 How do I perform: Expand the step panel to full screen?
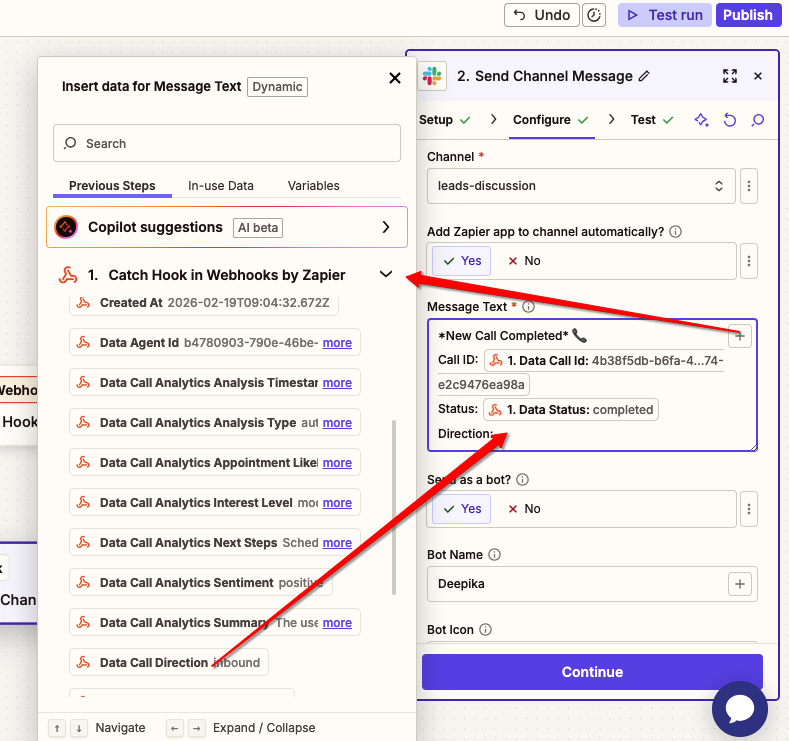[x=729, y=76]
